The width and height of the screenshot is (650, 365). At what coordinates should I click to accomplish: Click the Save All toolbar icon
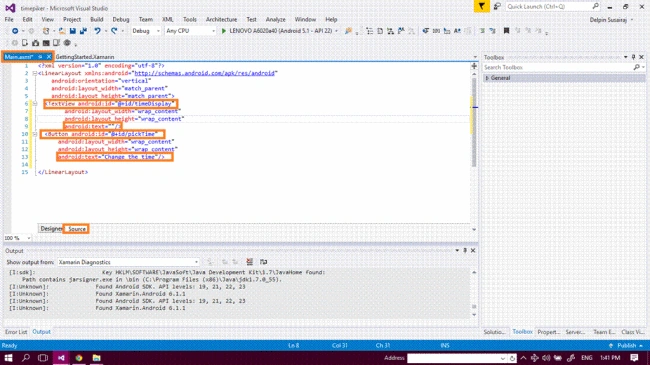tap(83, 31)
